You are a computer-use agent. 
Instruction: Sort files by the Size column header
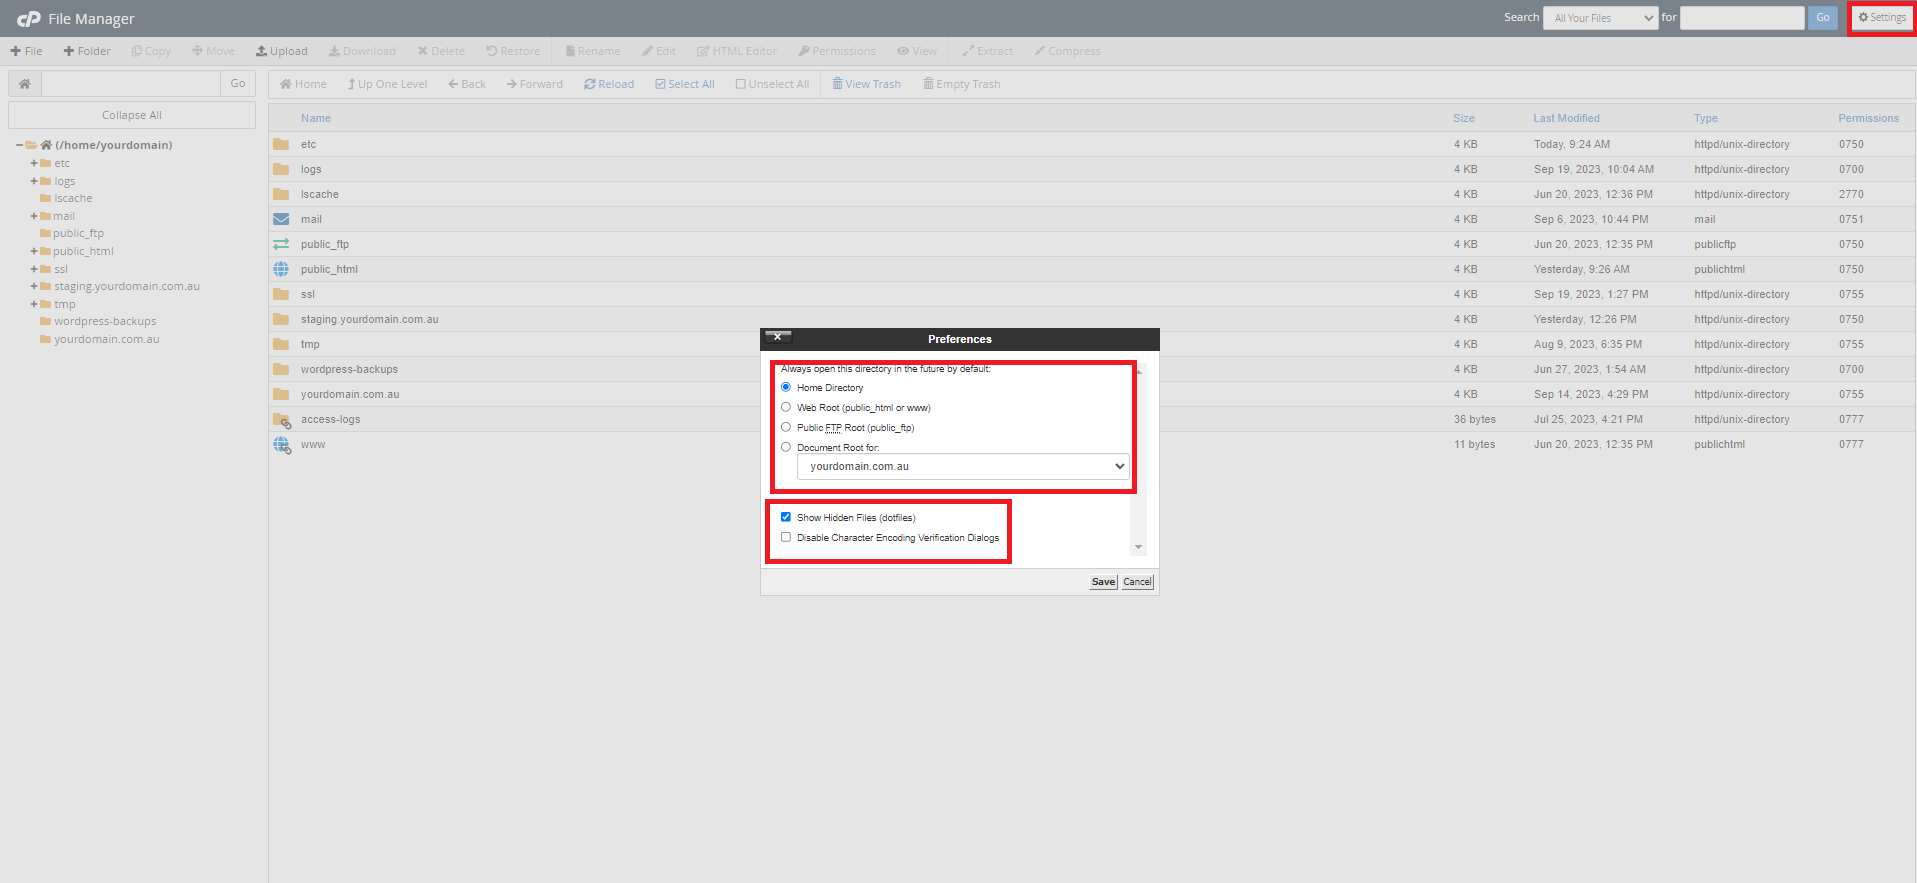pos(1464,118)
